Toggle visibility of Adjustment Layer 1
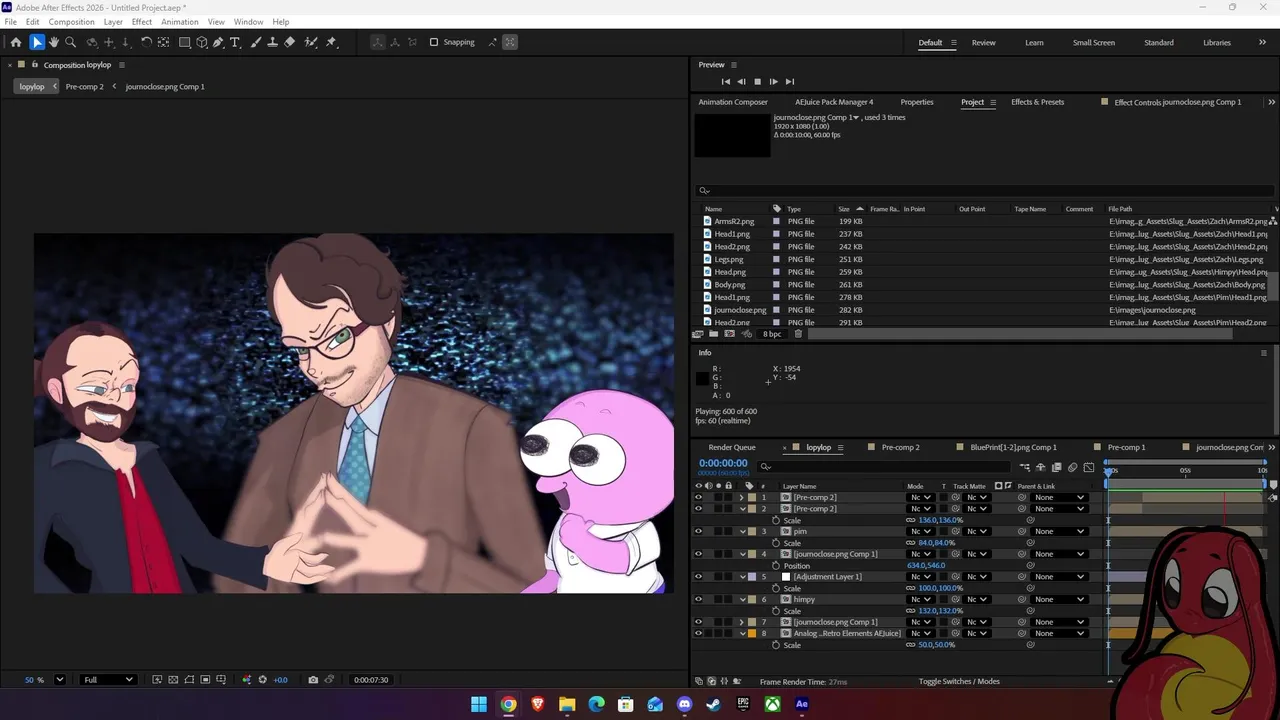This screenshot has width=1280, height=720. [698, 577]
